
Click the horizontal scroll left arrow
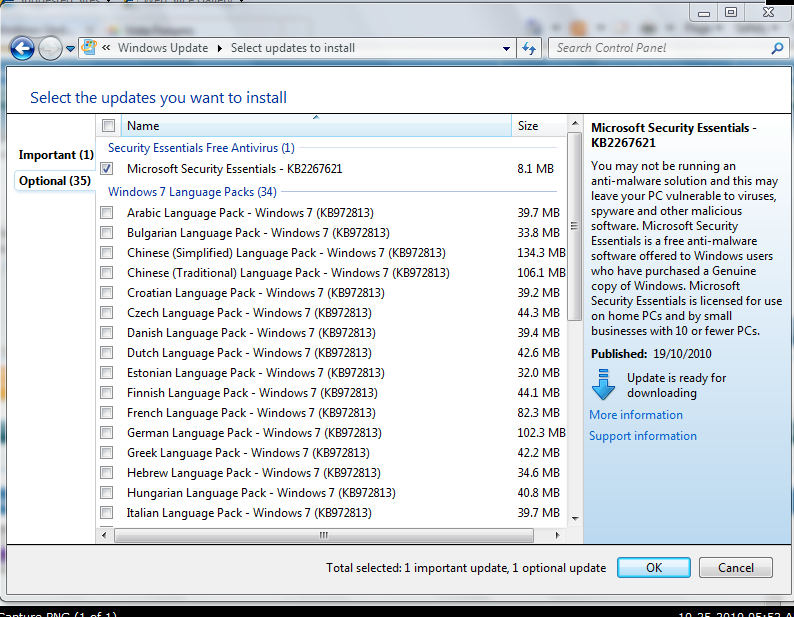(x=104, y=535)
